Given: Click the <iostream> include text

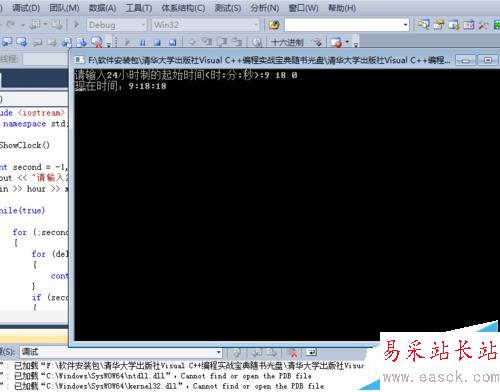Looking at the screenshot, I should 41,113.
